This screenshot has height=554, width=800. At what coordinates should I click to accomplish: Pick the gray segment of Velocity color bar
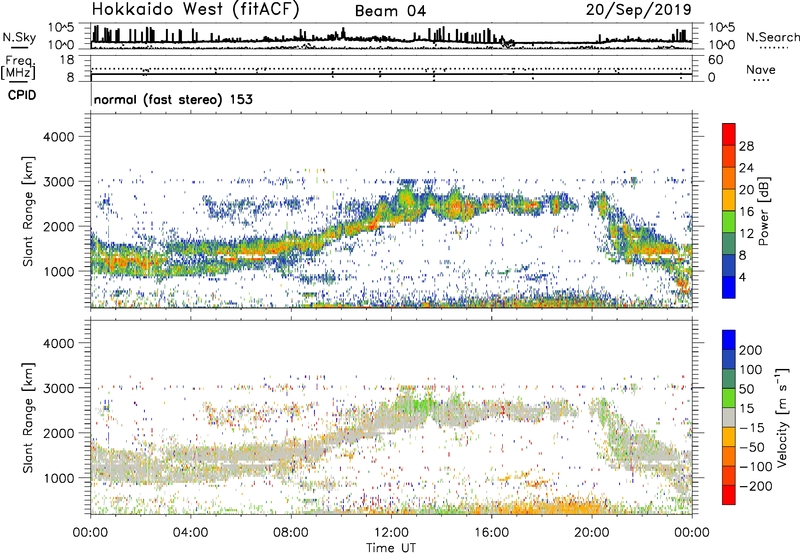point(729,417)
